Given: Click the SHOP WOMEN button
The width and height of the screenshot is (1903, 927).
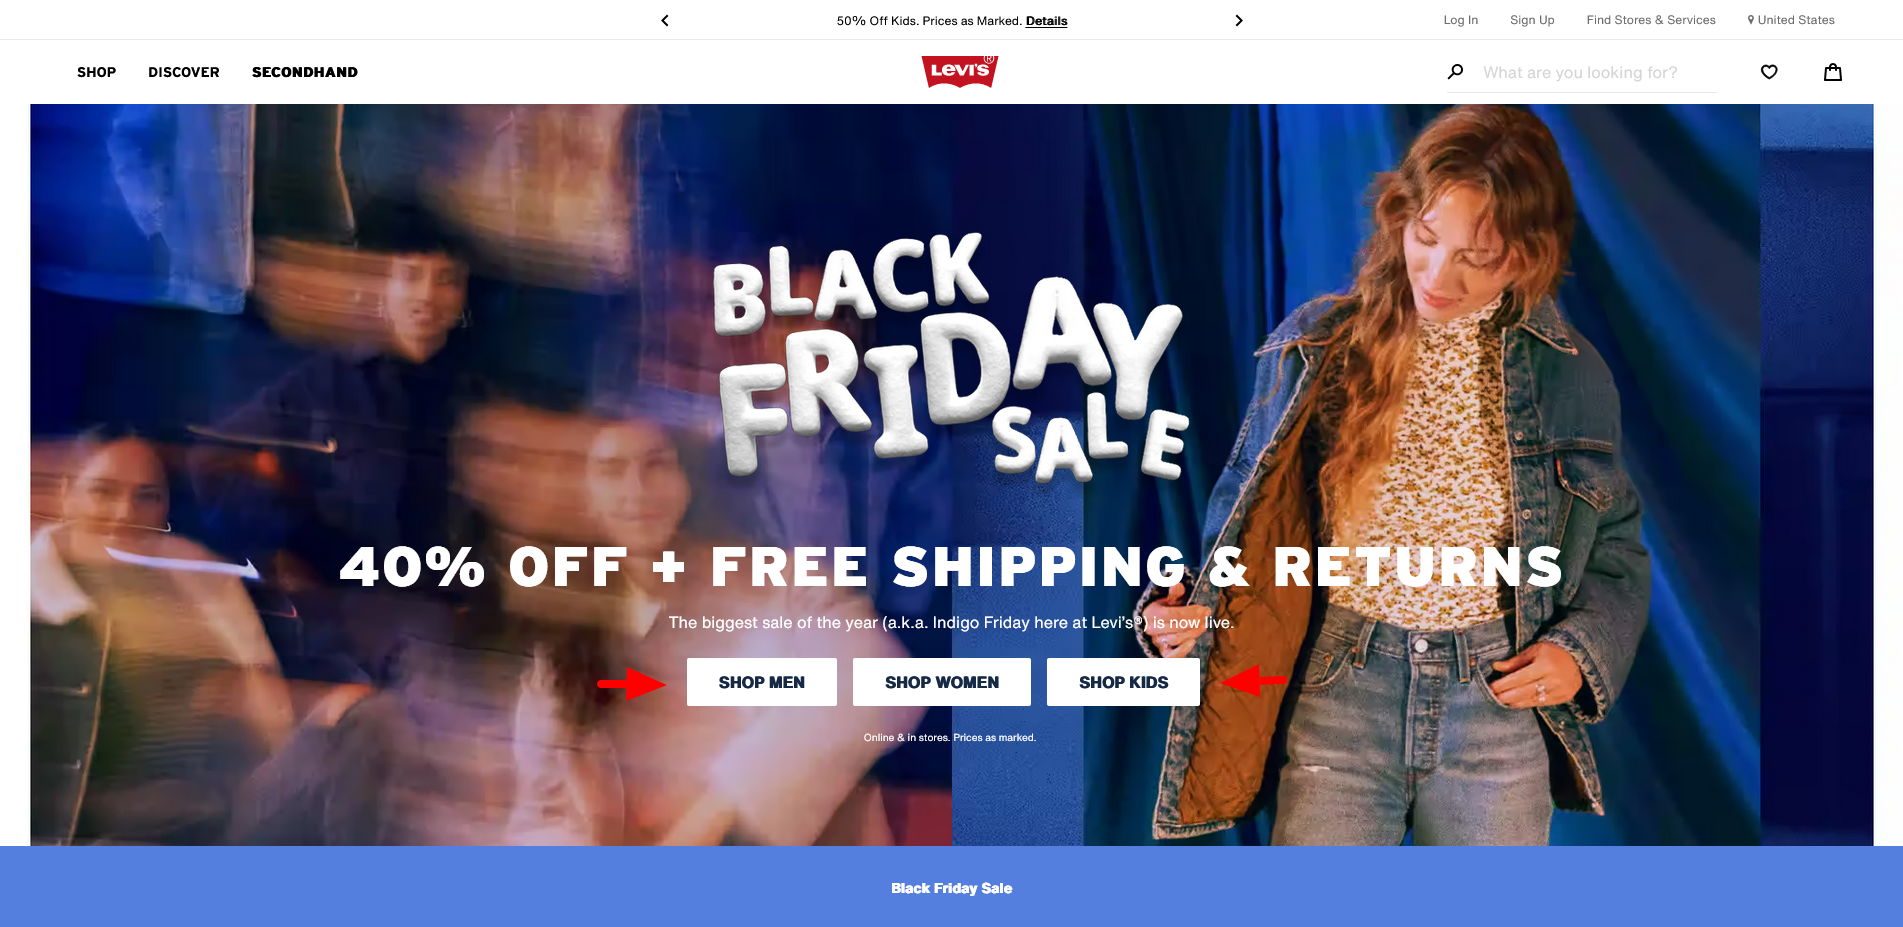Looking at the screenshot, I should coord(942,682).
